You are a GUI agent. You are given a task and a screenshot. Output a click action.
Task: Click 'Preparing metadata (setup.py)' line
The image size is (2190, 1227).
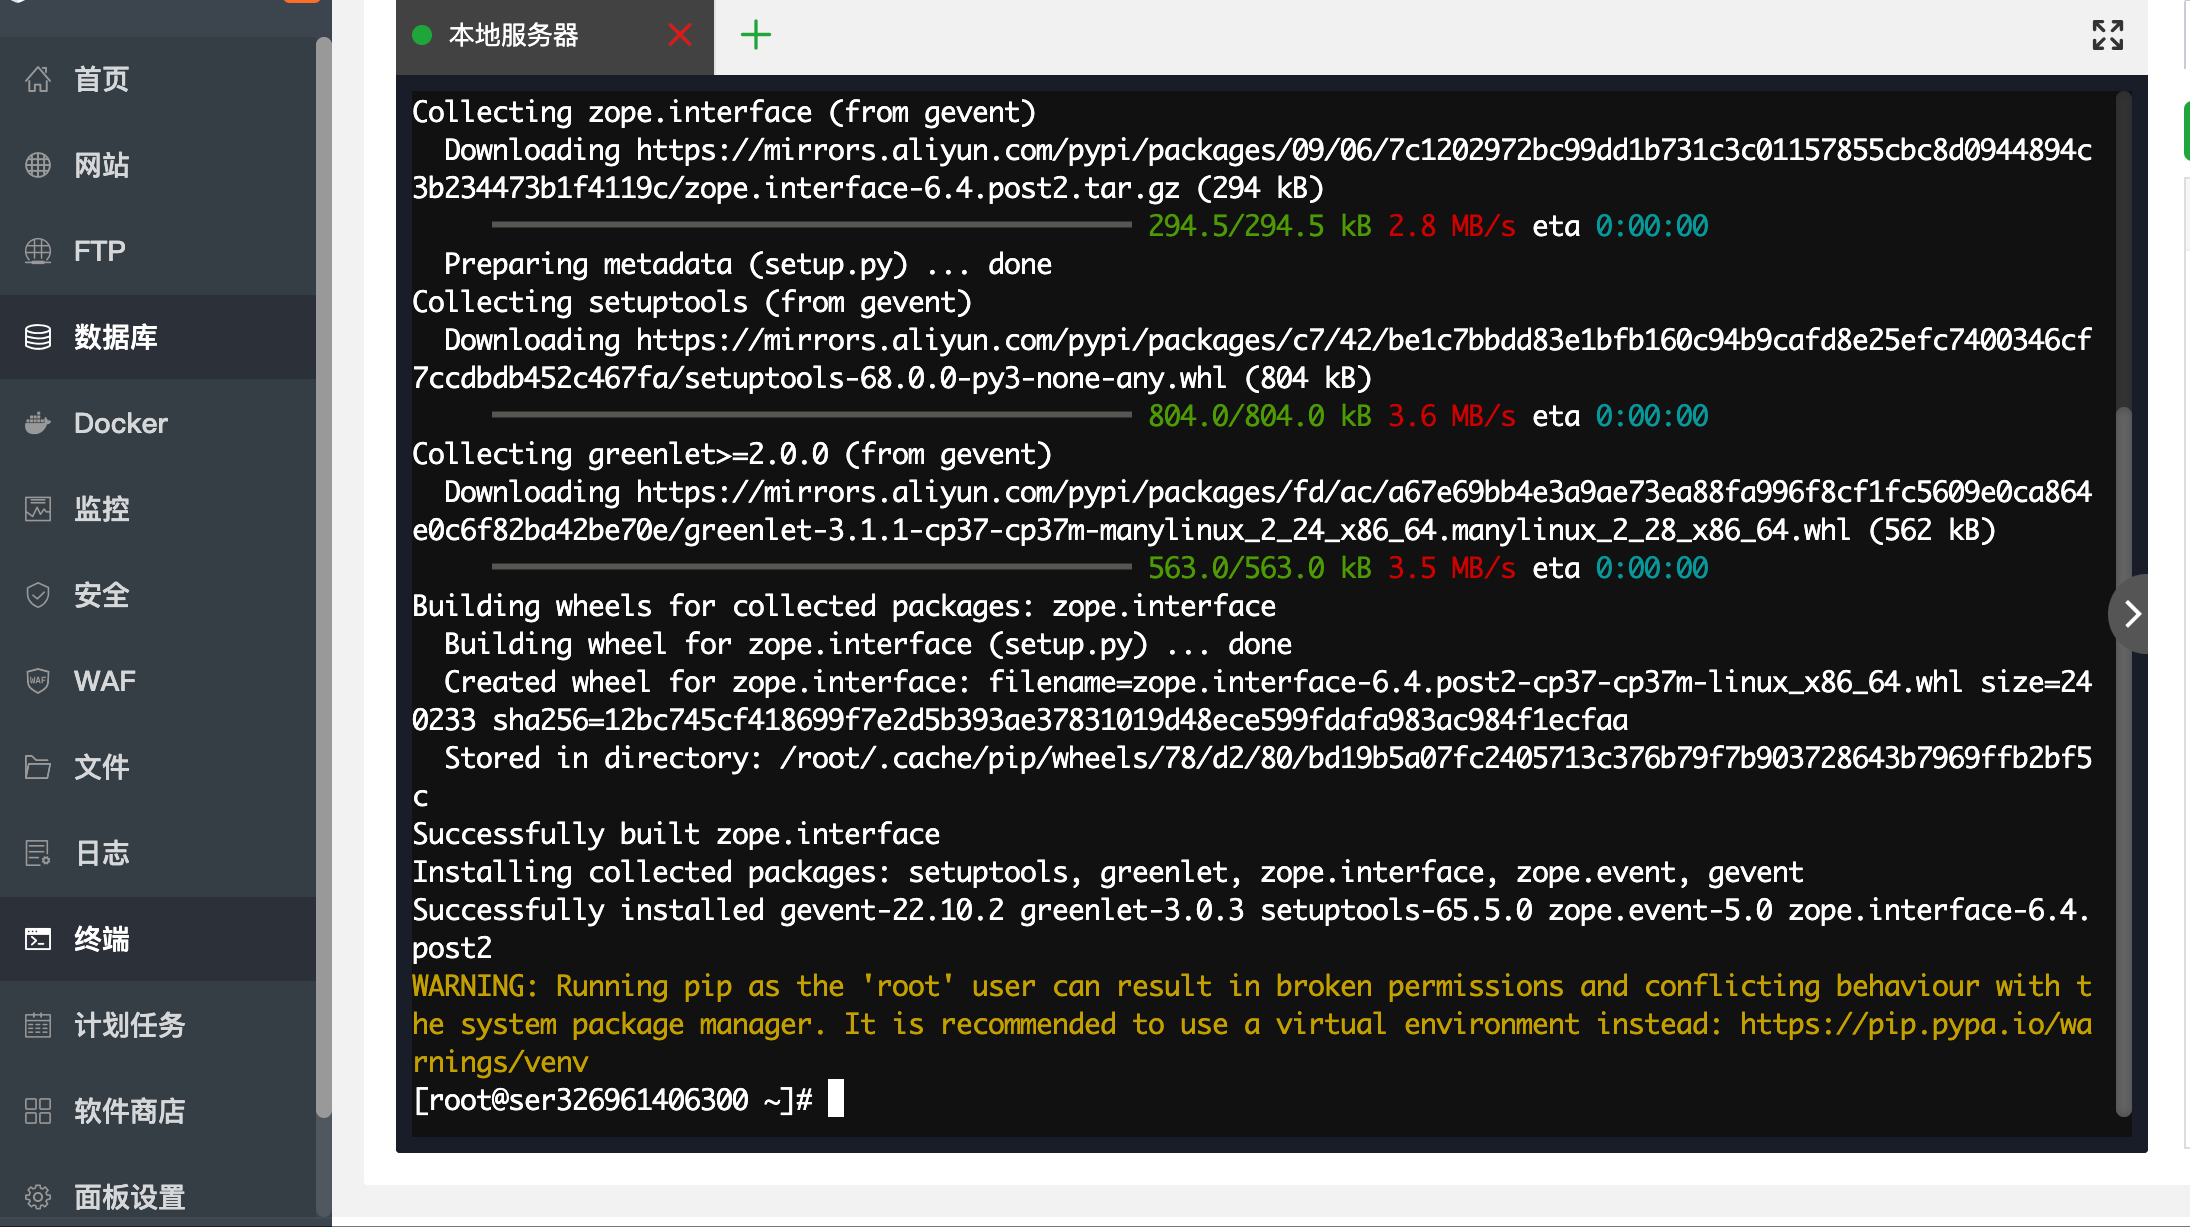coord(748,264)
